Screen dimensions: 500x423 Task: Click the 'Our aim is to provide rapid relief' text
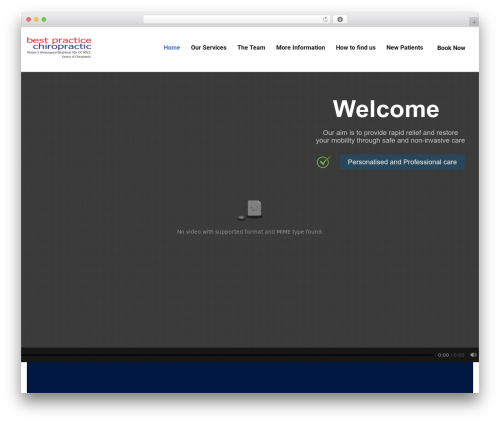(390, 137)
